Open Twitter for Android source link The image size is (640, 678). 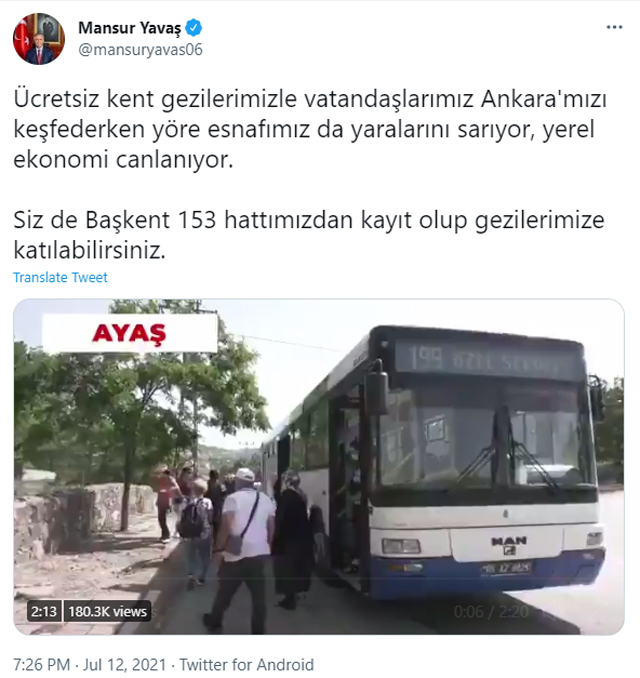(x=246, y=665)
